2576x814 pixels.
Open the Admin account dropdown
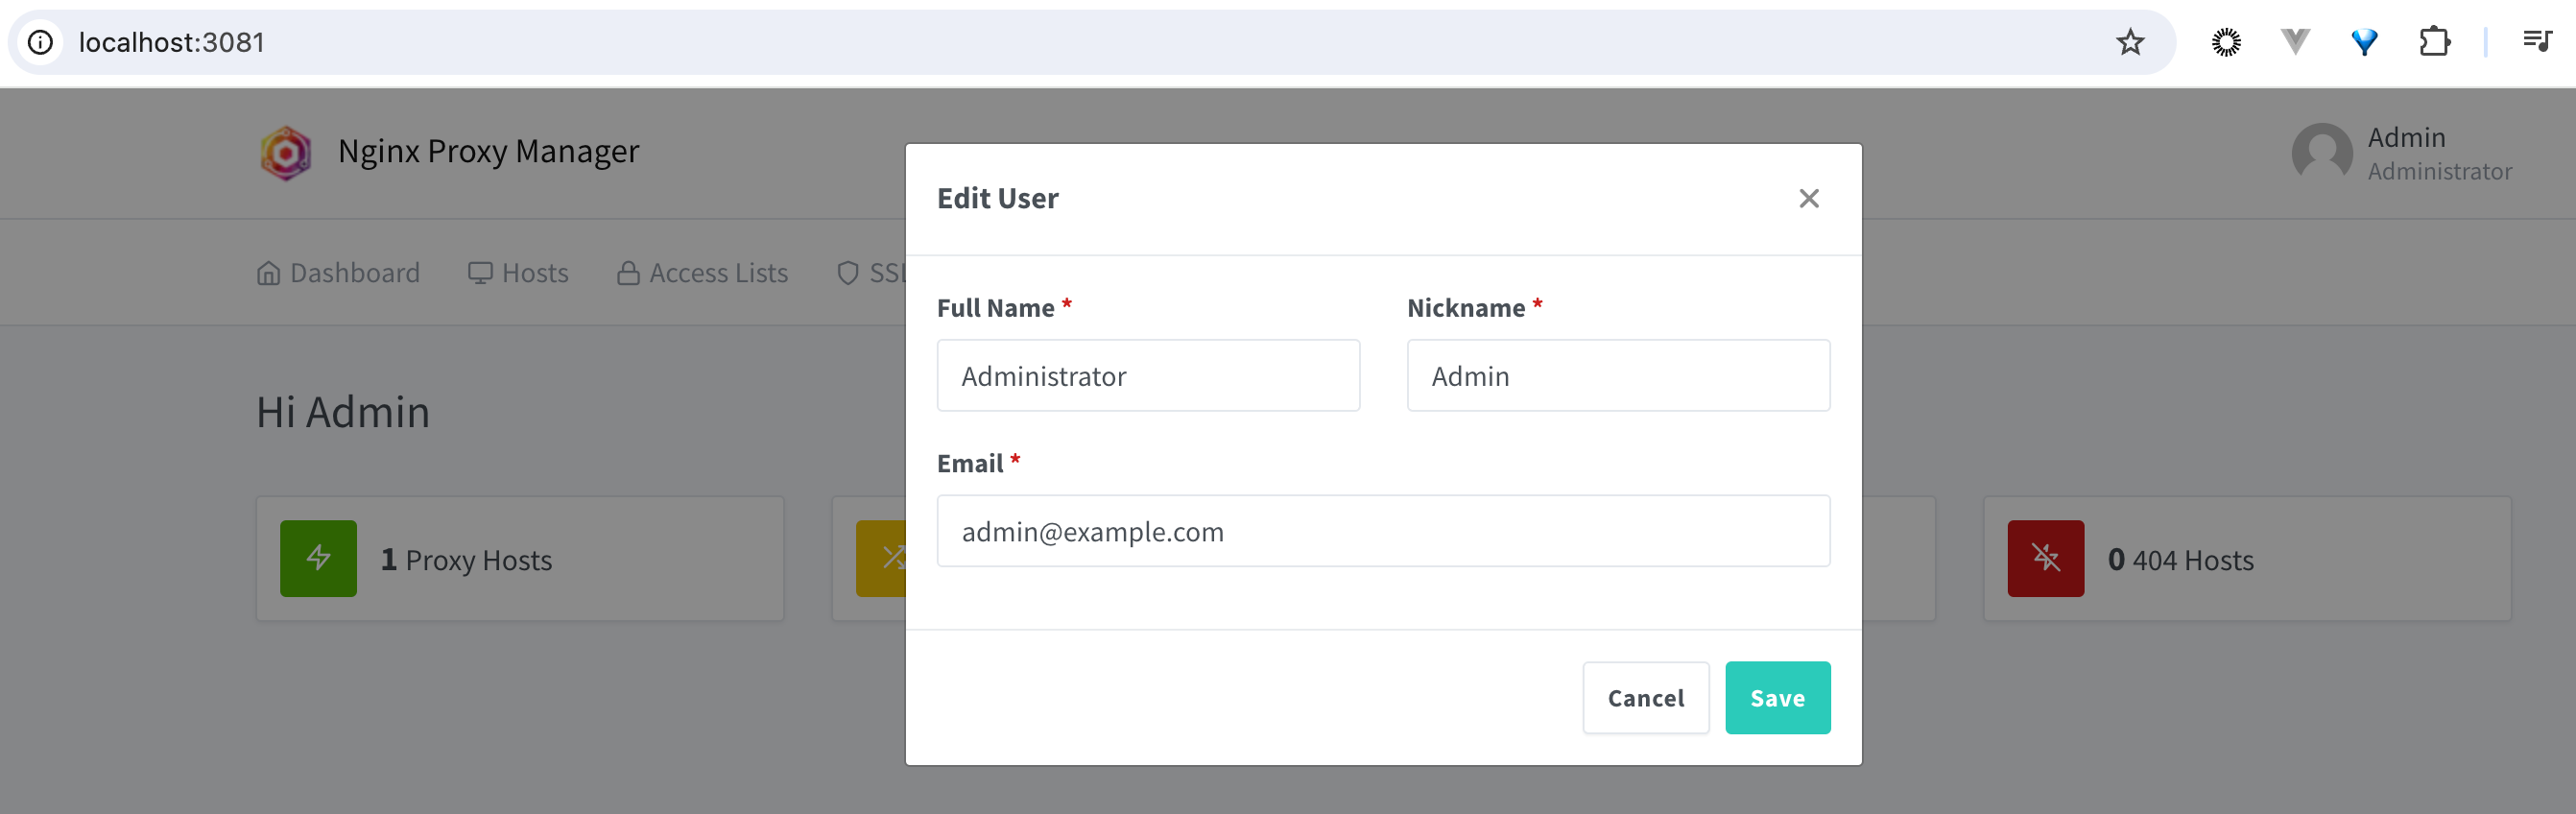tap(2402, 153)
